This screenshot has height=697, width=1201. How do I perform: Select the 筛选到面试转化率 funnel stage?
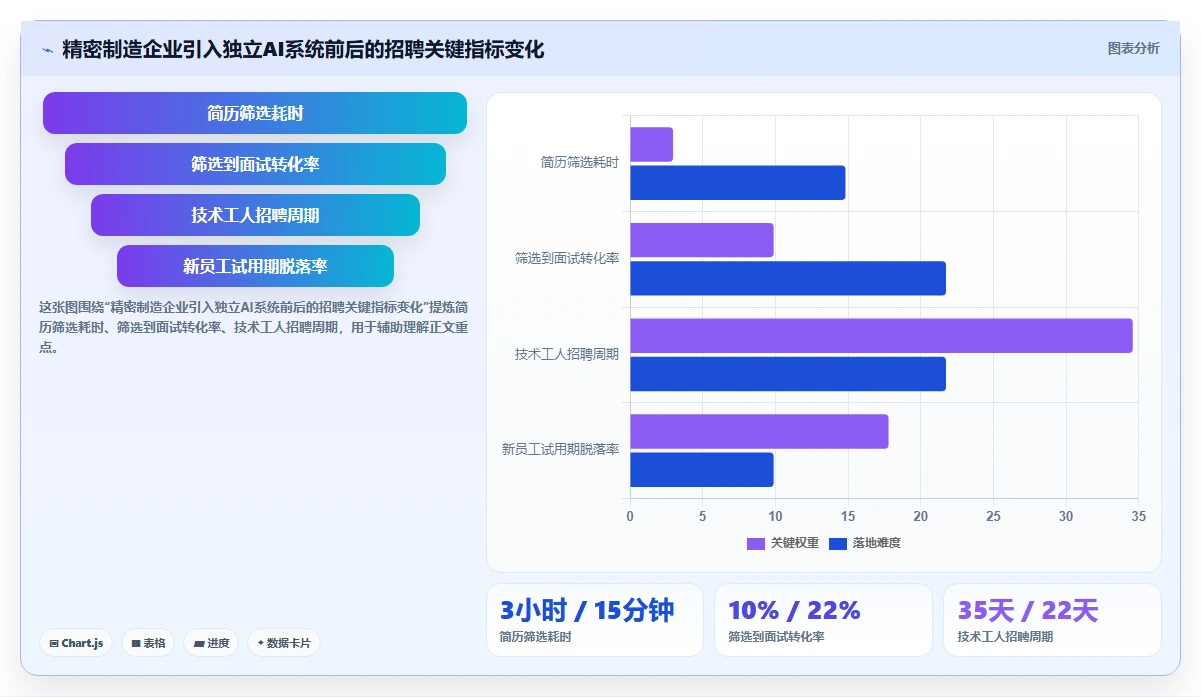[255, 164]
